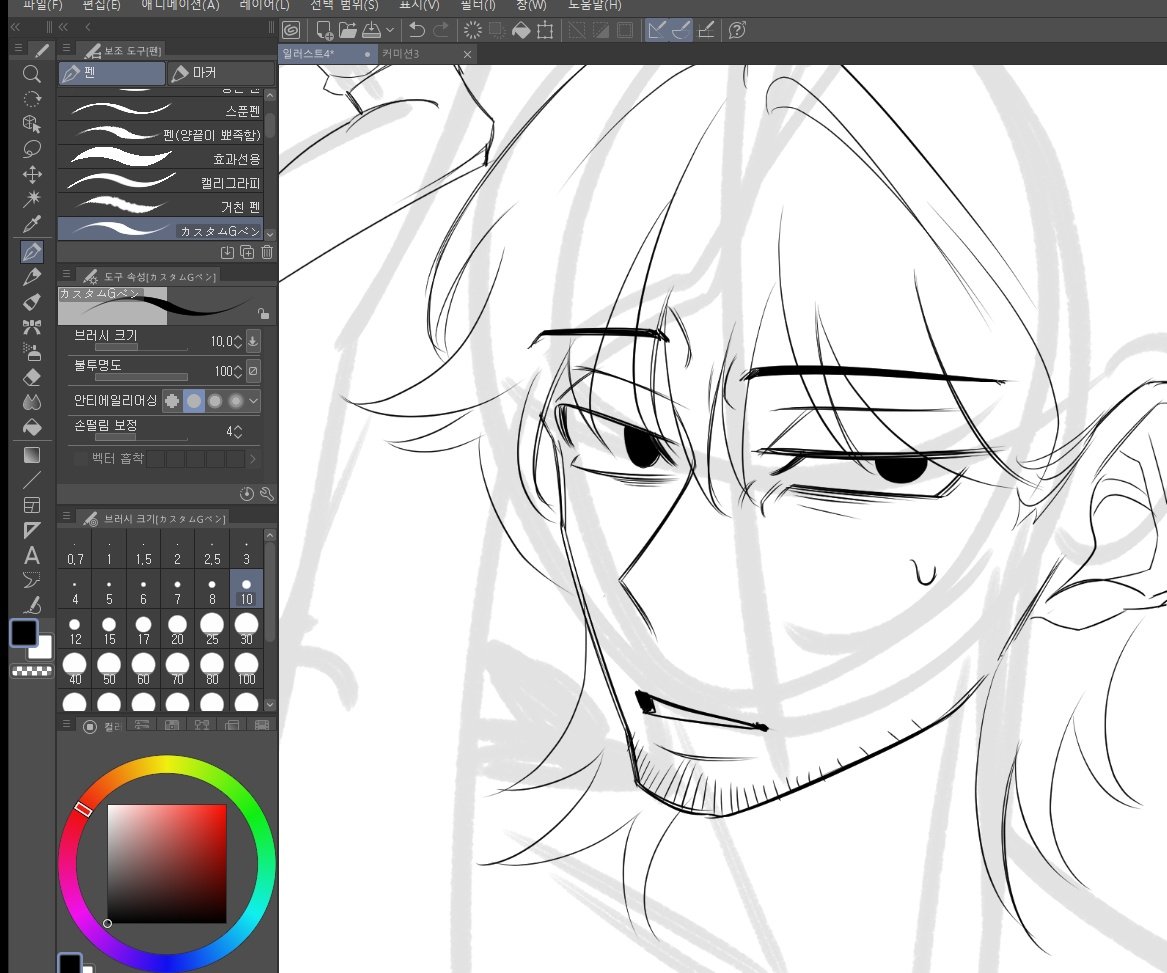Select the Move layer tool
This screenshot has width=1167, height=973.
(x=31, y=174)
